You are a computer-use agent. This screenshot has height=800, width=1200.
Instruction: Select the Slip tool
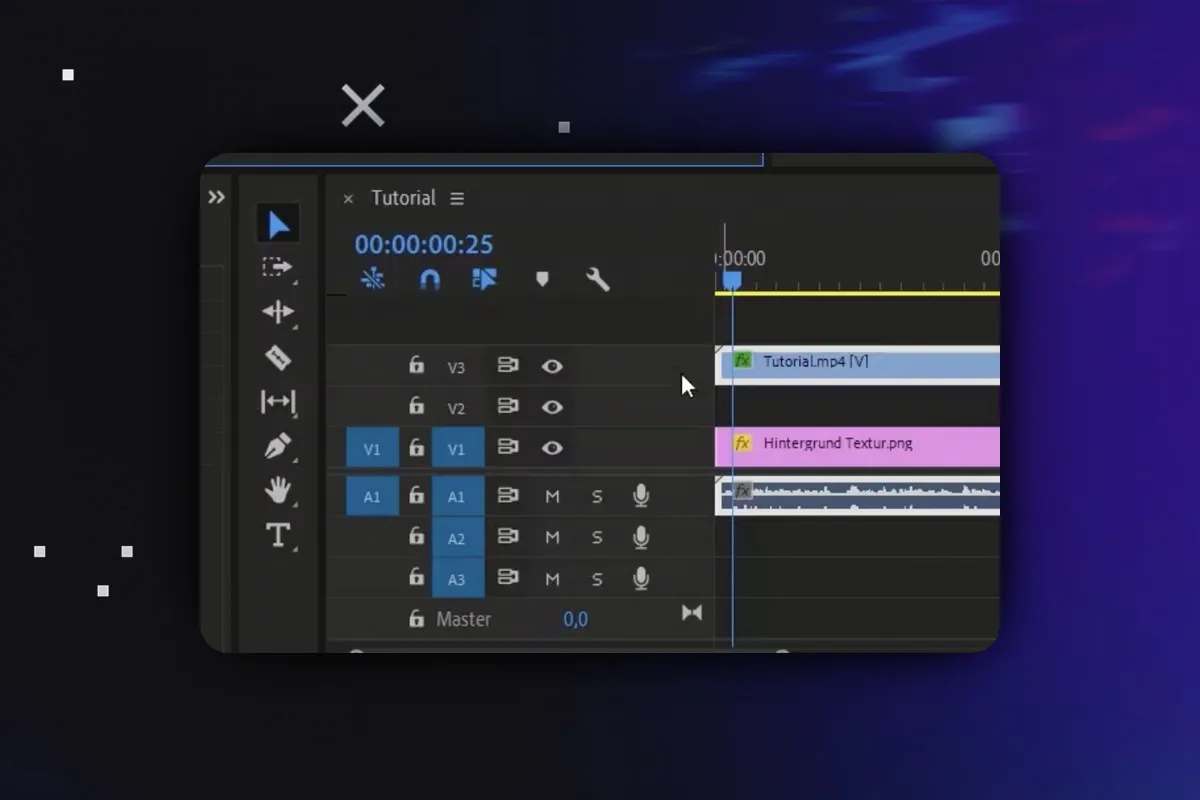click(278, 402)
